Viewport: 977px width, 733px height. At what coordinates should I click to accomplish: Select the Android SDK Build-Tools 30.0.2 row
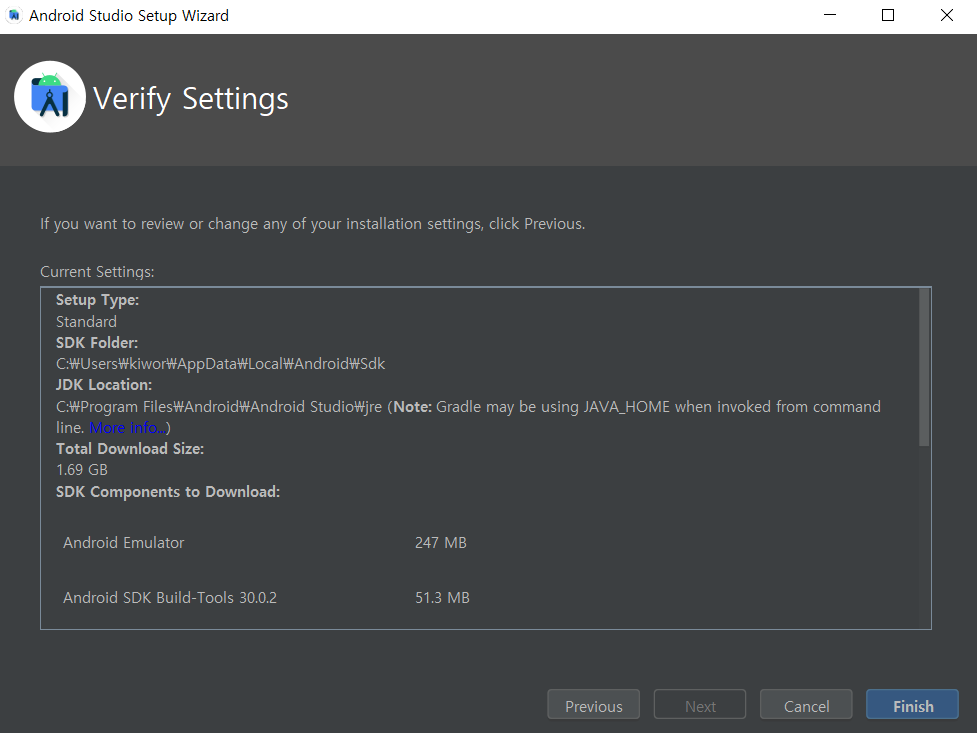(266, 598)
